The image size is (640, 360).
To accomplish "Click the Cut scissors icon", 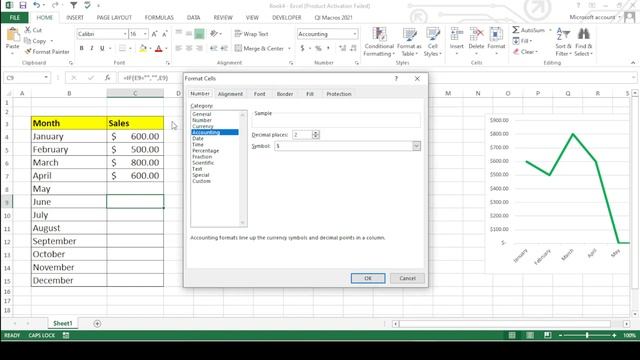I will (x=28, y=30).
